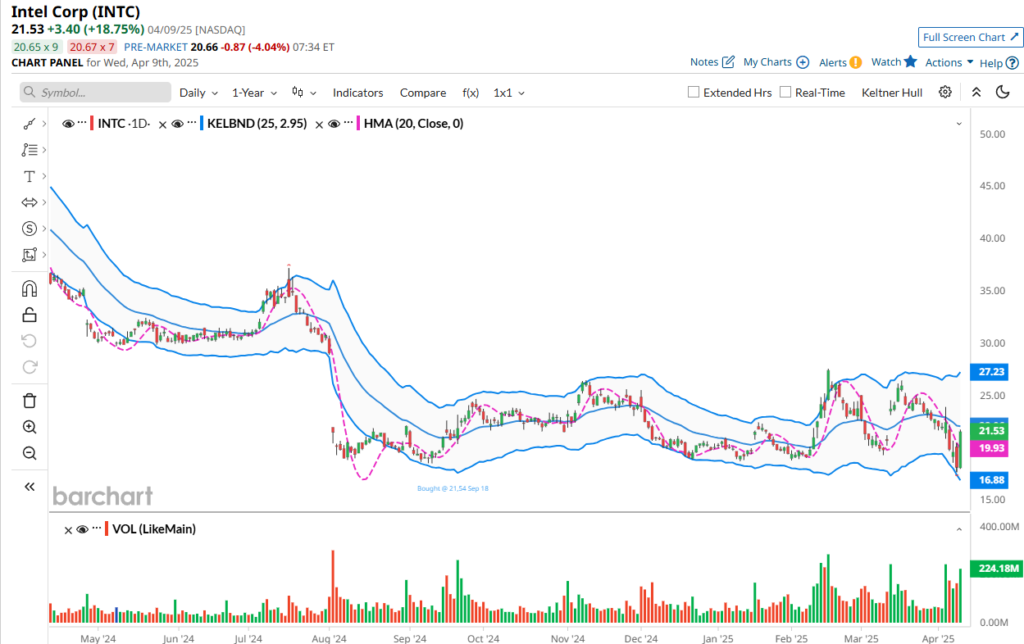Screen dimensions: 1024x644
Task: Enable the magnet snap tool
Action: tap(29, 289)
